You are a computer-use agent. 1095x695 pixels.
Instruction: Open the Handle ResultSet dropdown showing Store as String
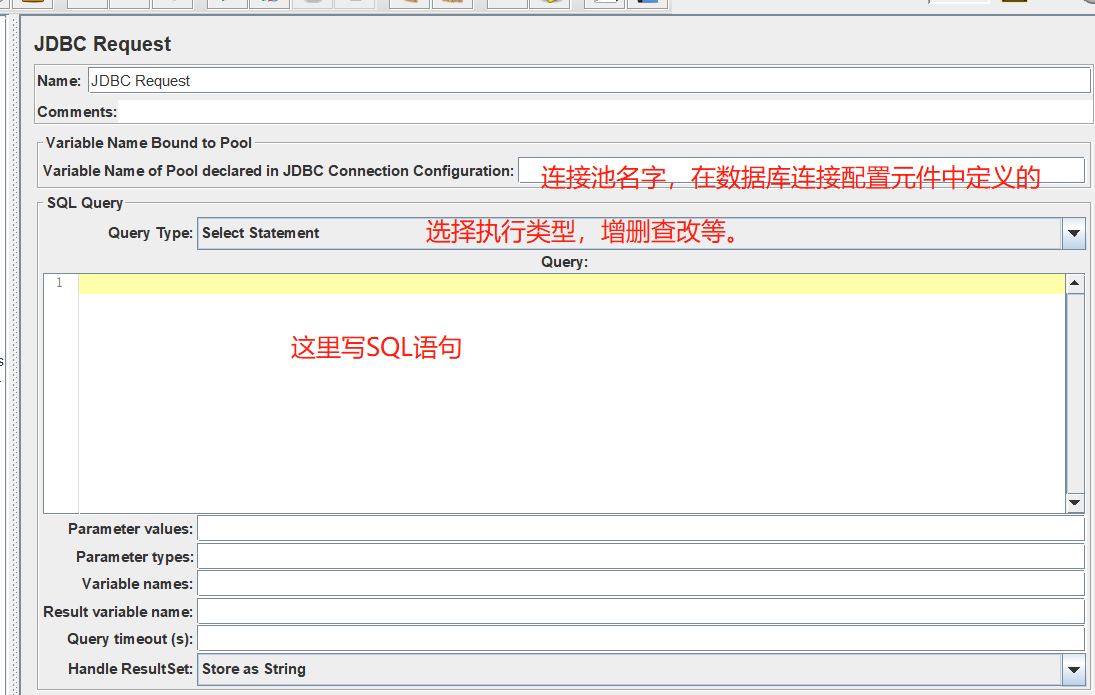pyautogui.click(x=641, y=669)
